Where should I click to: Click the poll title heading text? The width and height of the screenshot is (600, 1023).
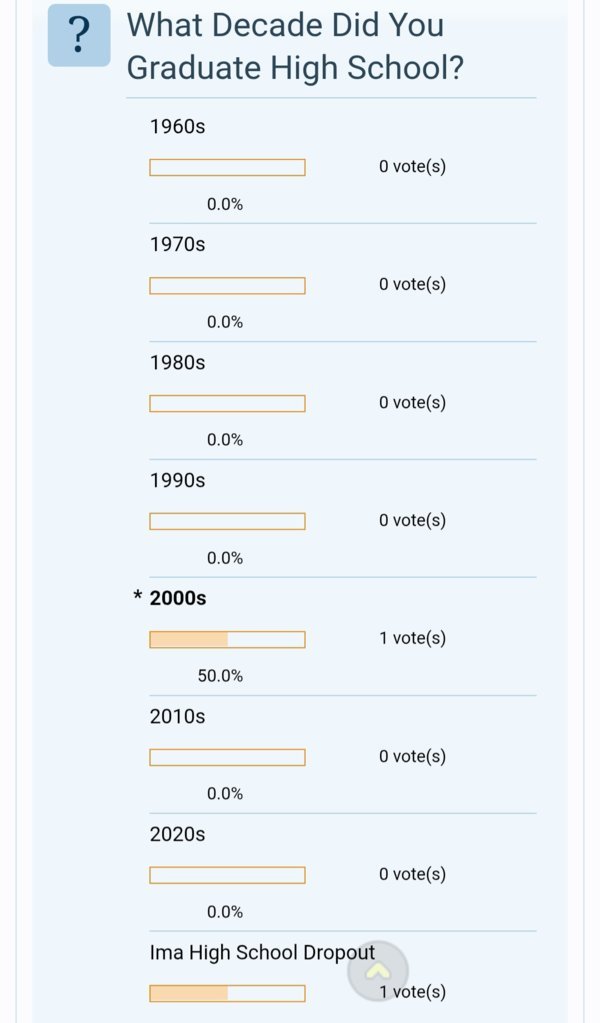(295, 46)
